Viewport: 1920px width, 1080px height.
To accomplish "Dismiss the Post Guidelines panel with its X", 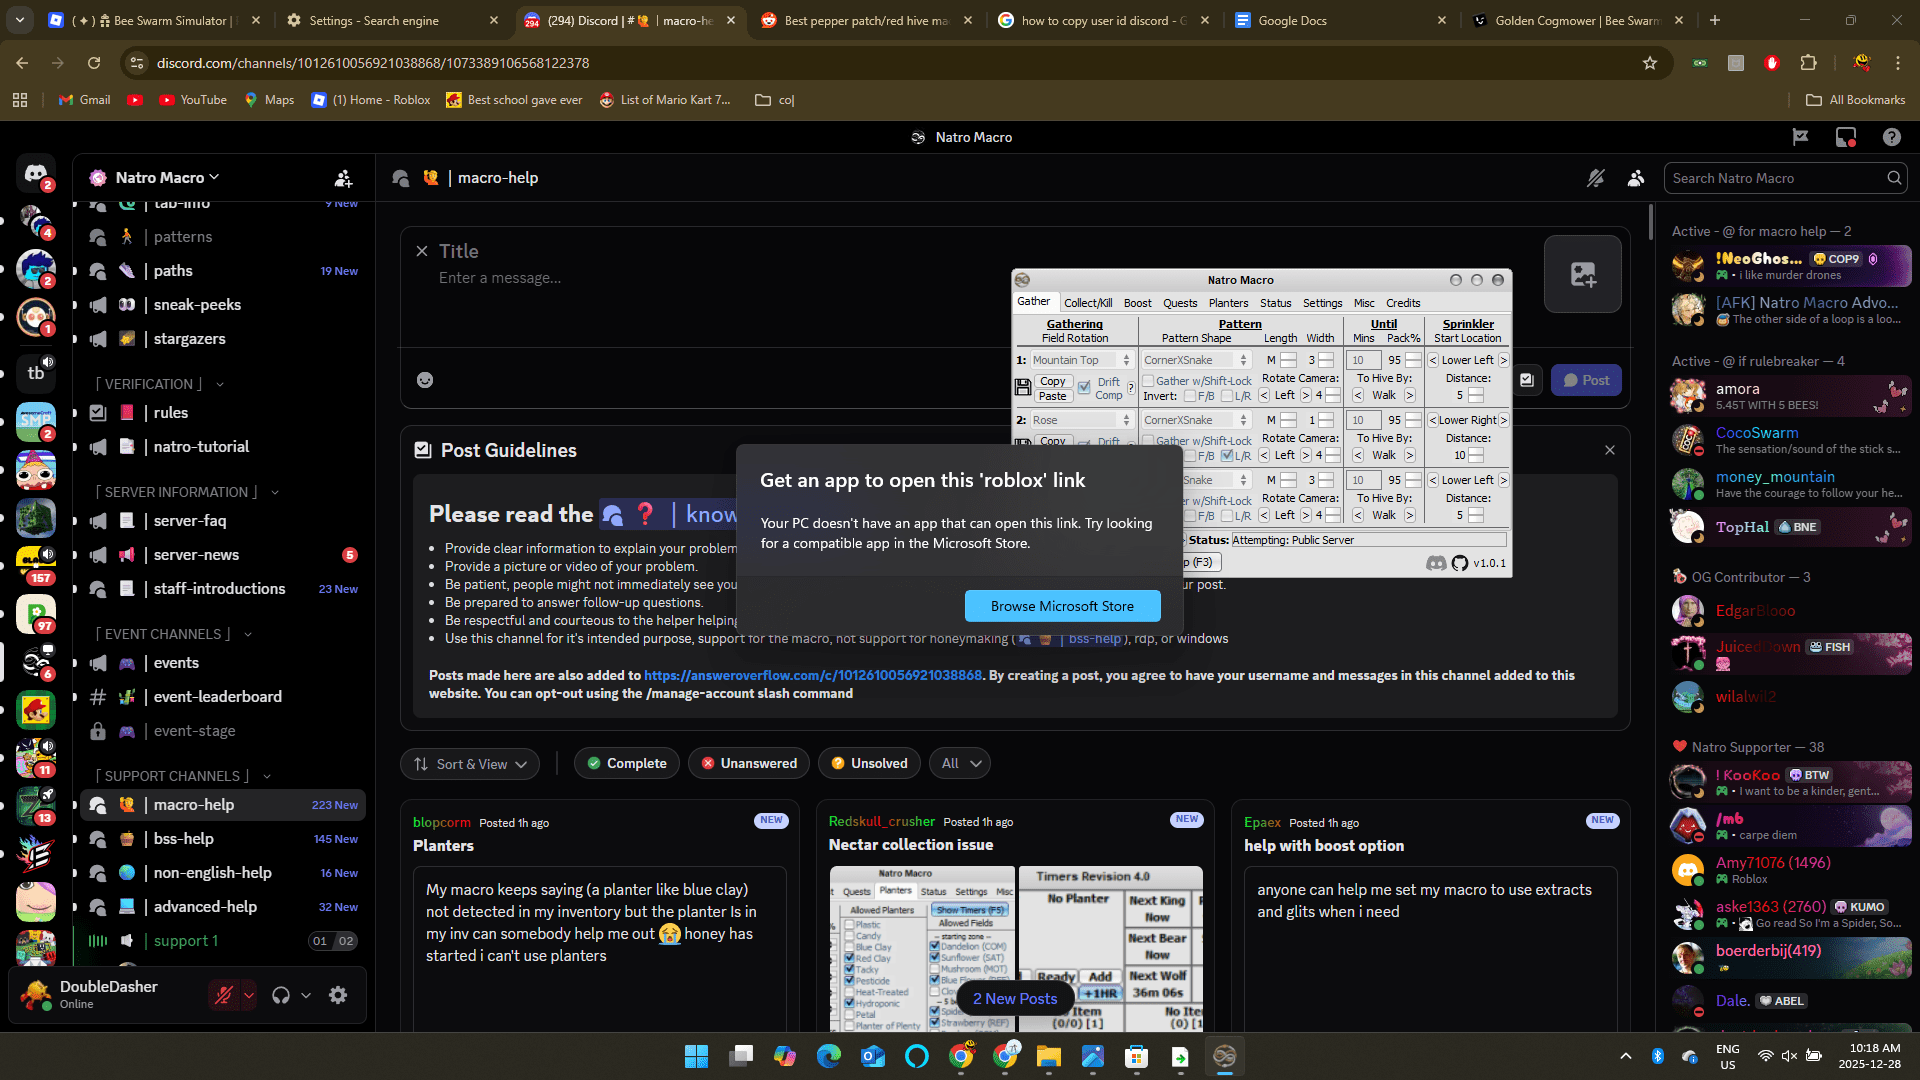I will click(x=1610, y=450).
